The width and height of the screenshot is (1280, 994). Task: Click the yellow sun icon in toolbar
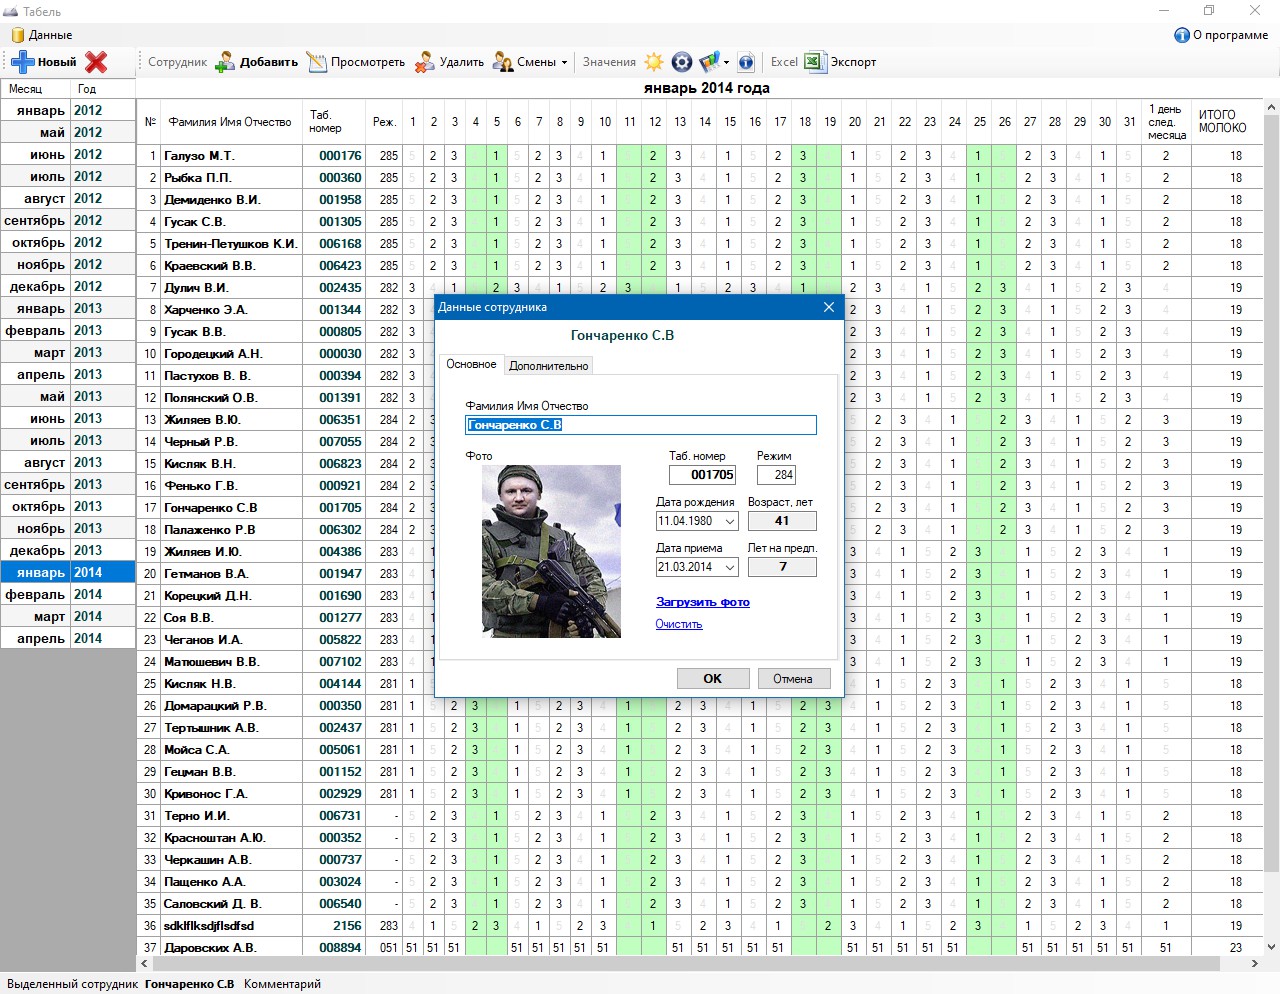pyautogui.click(x=654, y=62)
